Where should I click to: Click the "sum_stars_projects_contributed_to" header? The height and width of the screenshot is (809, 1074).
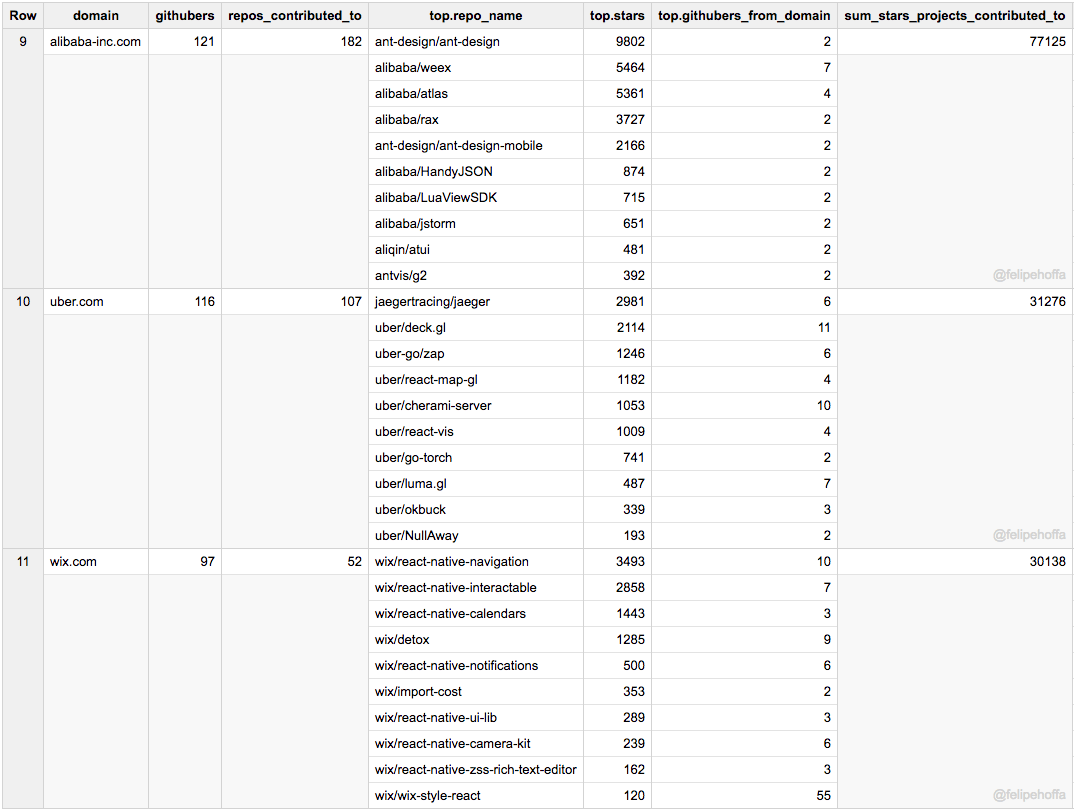(954, 16)
